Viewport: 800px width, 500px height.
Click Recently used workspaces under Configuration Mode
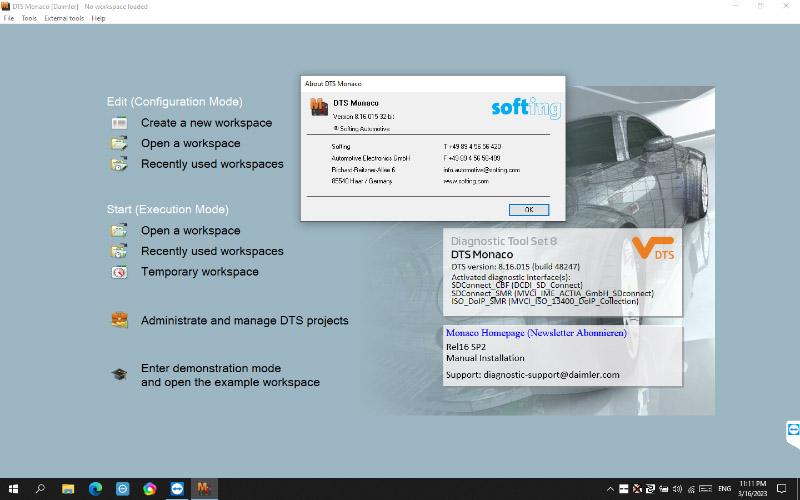pos(212,164)
